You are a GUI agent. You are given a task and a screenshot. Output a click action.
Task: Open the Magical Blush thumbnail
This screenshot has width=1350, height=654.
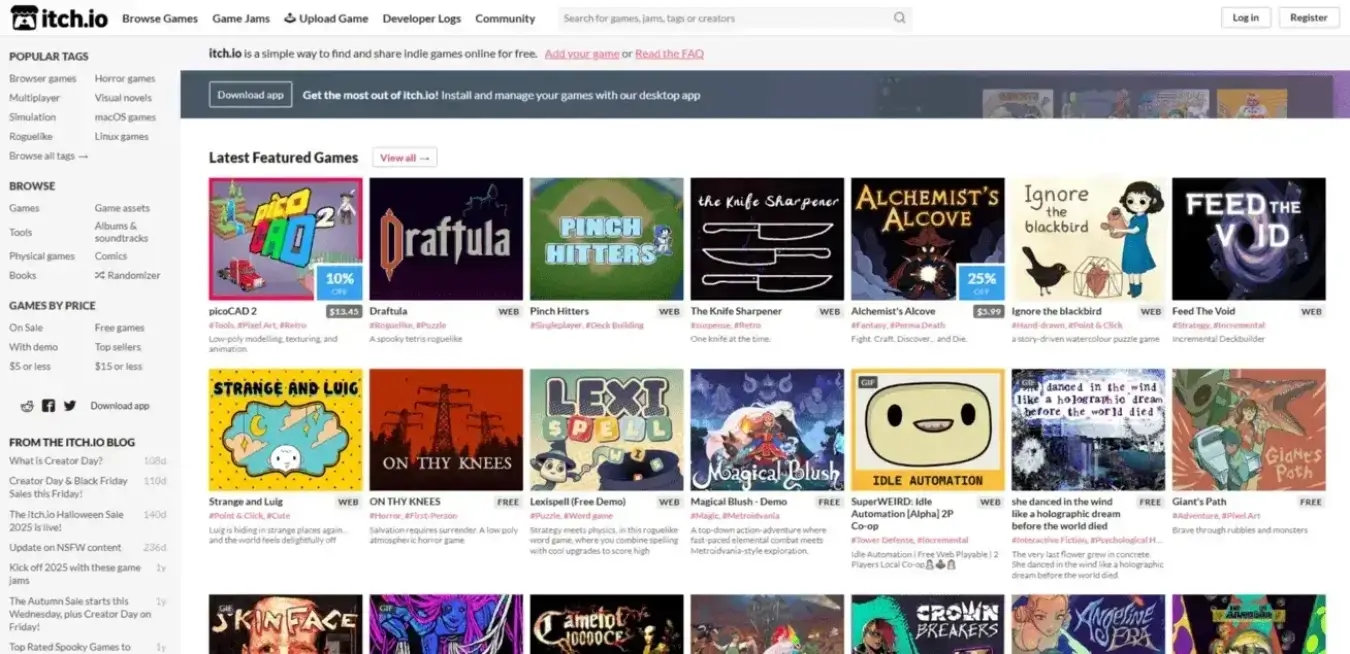coord(767,430)
